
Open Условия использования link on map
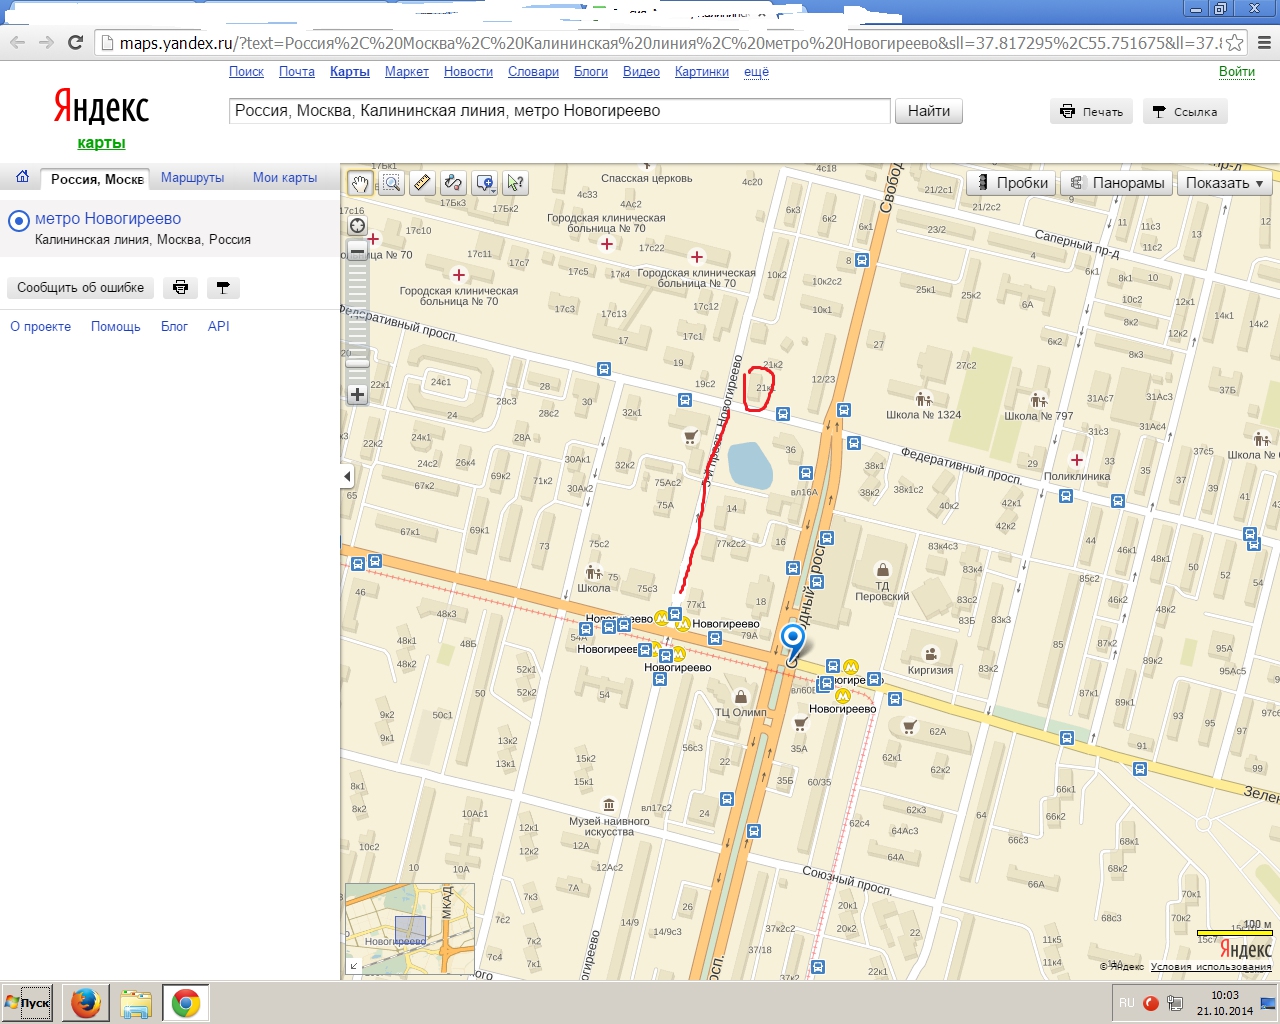[x=1211, y=967]
